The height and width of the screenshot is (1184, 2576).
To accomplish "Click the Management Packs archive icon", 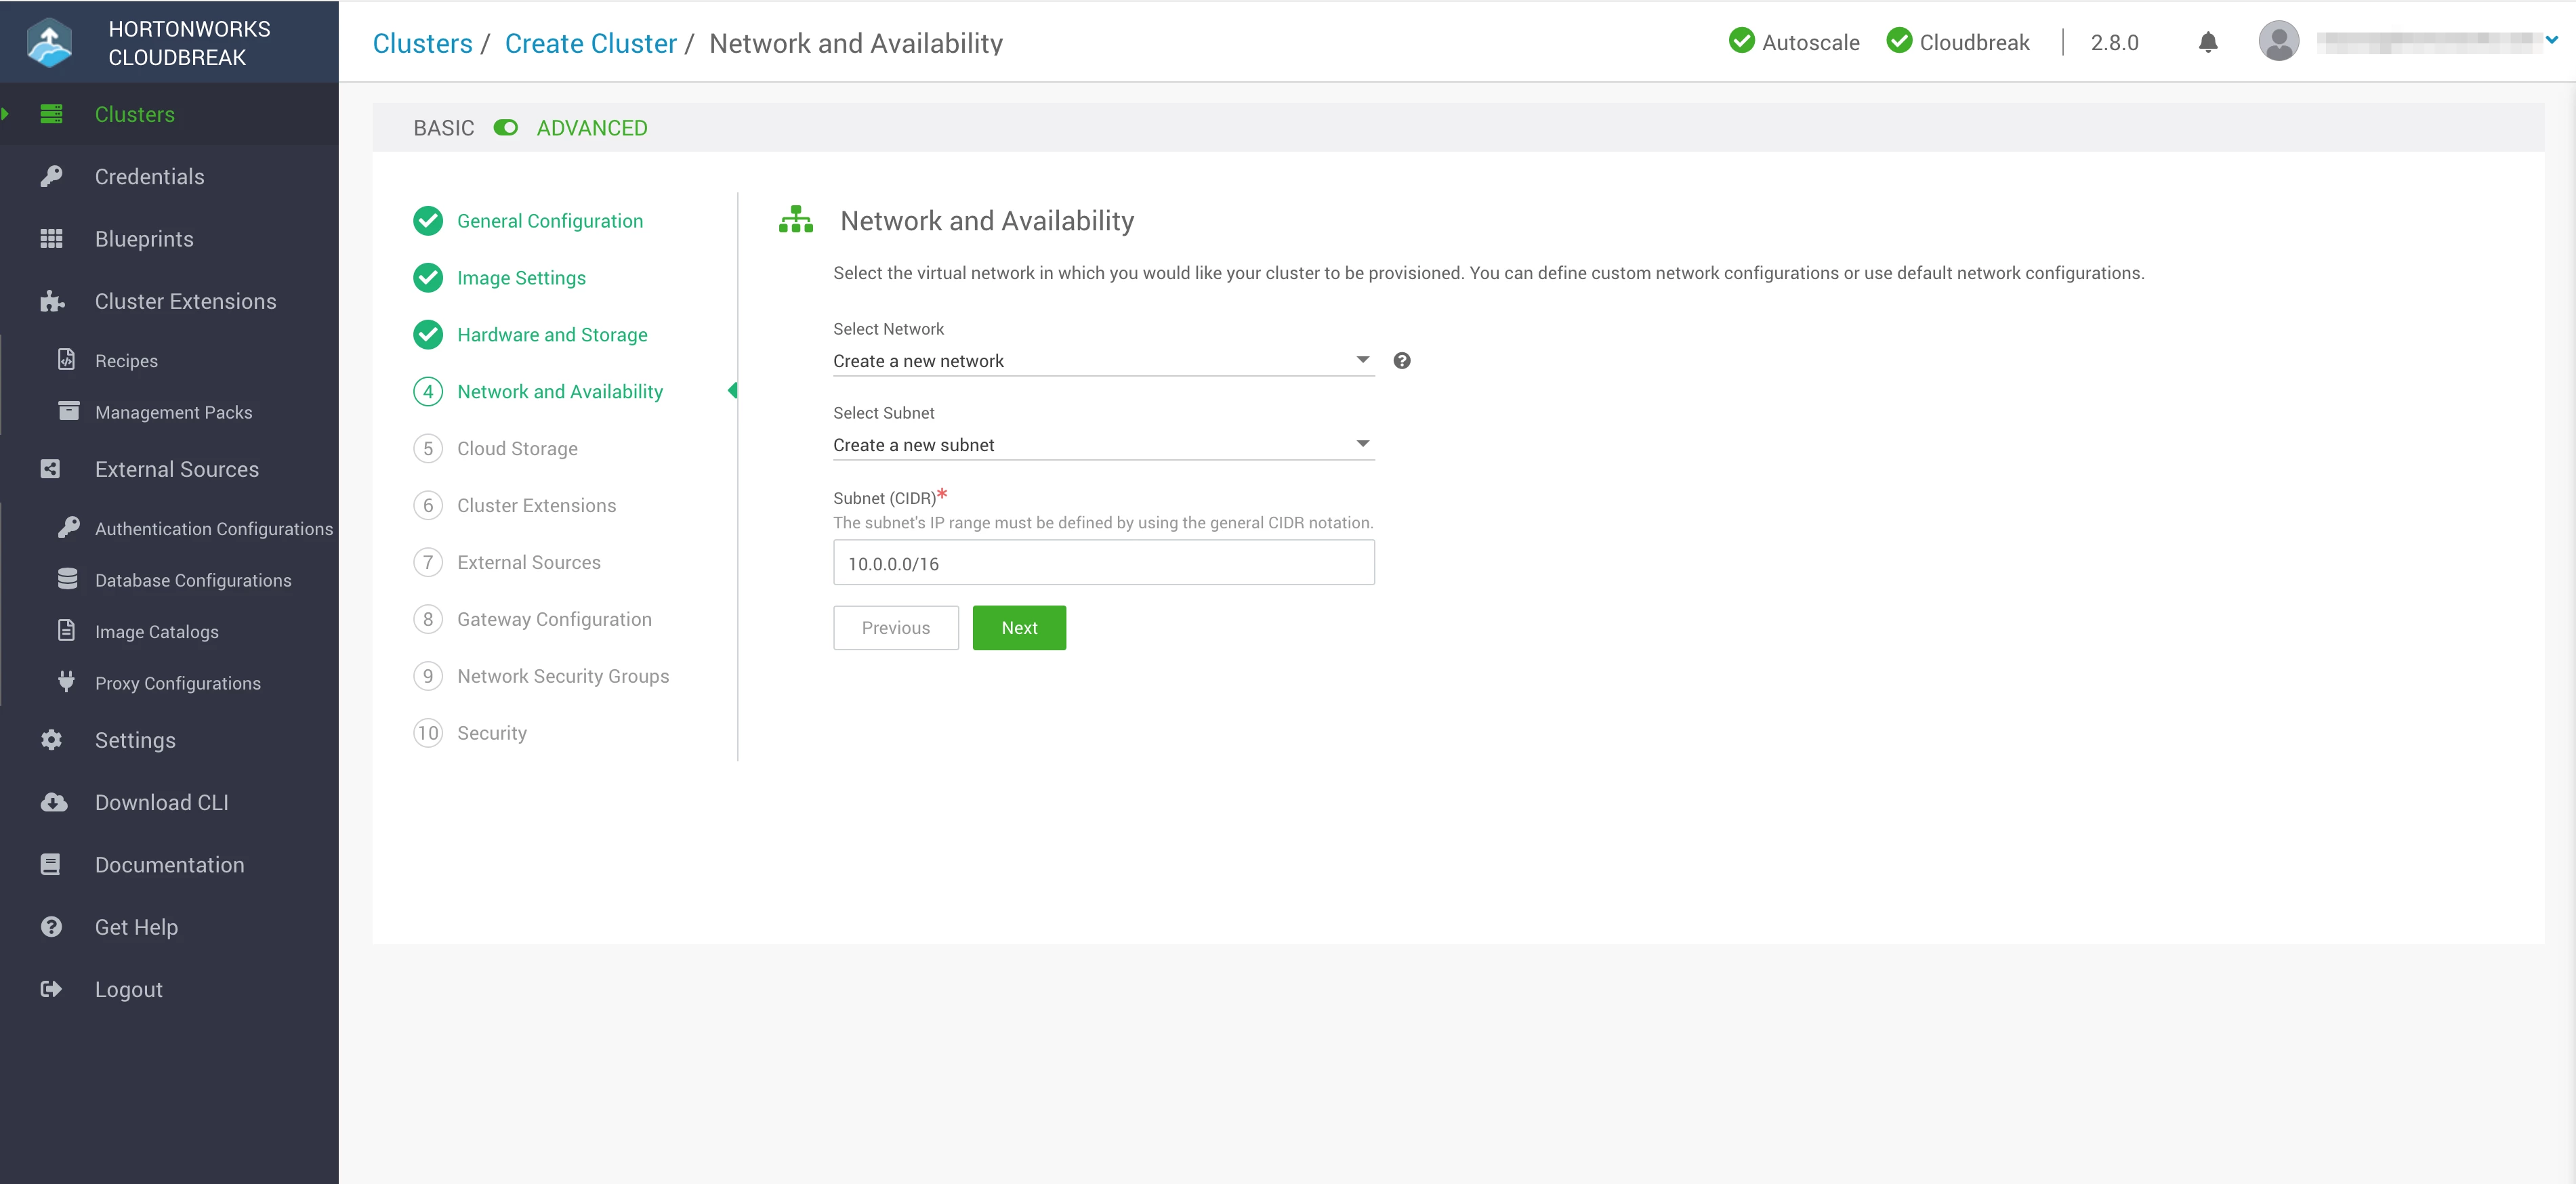I will click(x=68, y=411).
